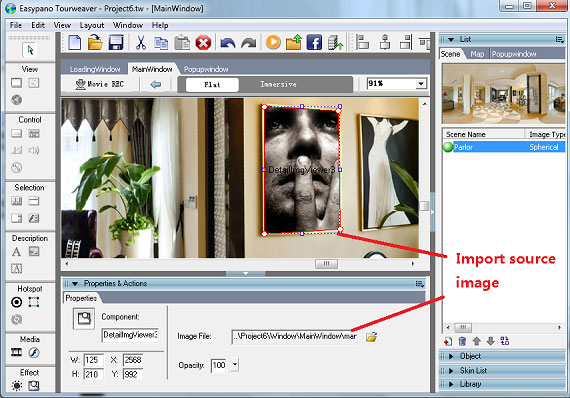Switch to the Map tab in List

tap(477, 54)
